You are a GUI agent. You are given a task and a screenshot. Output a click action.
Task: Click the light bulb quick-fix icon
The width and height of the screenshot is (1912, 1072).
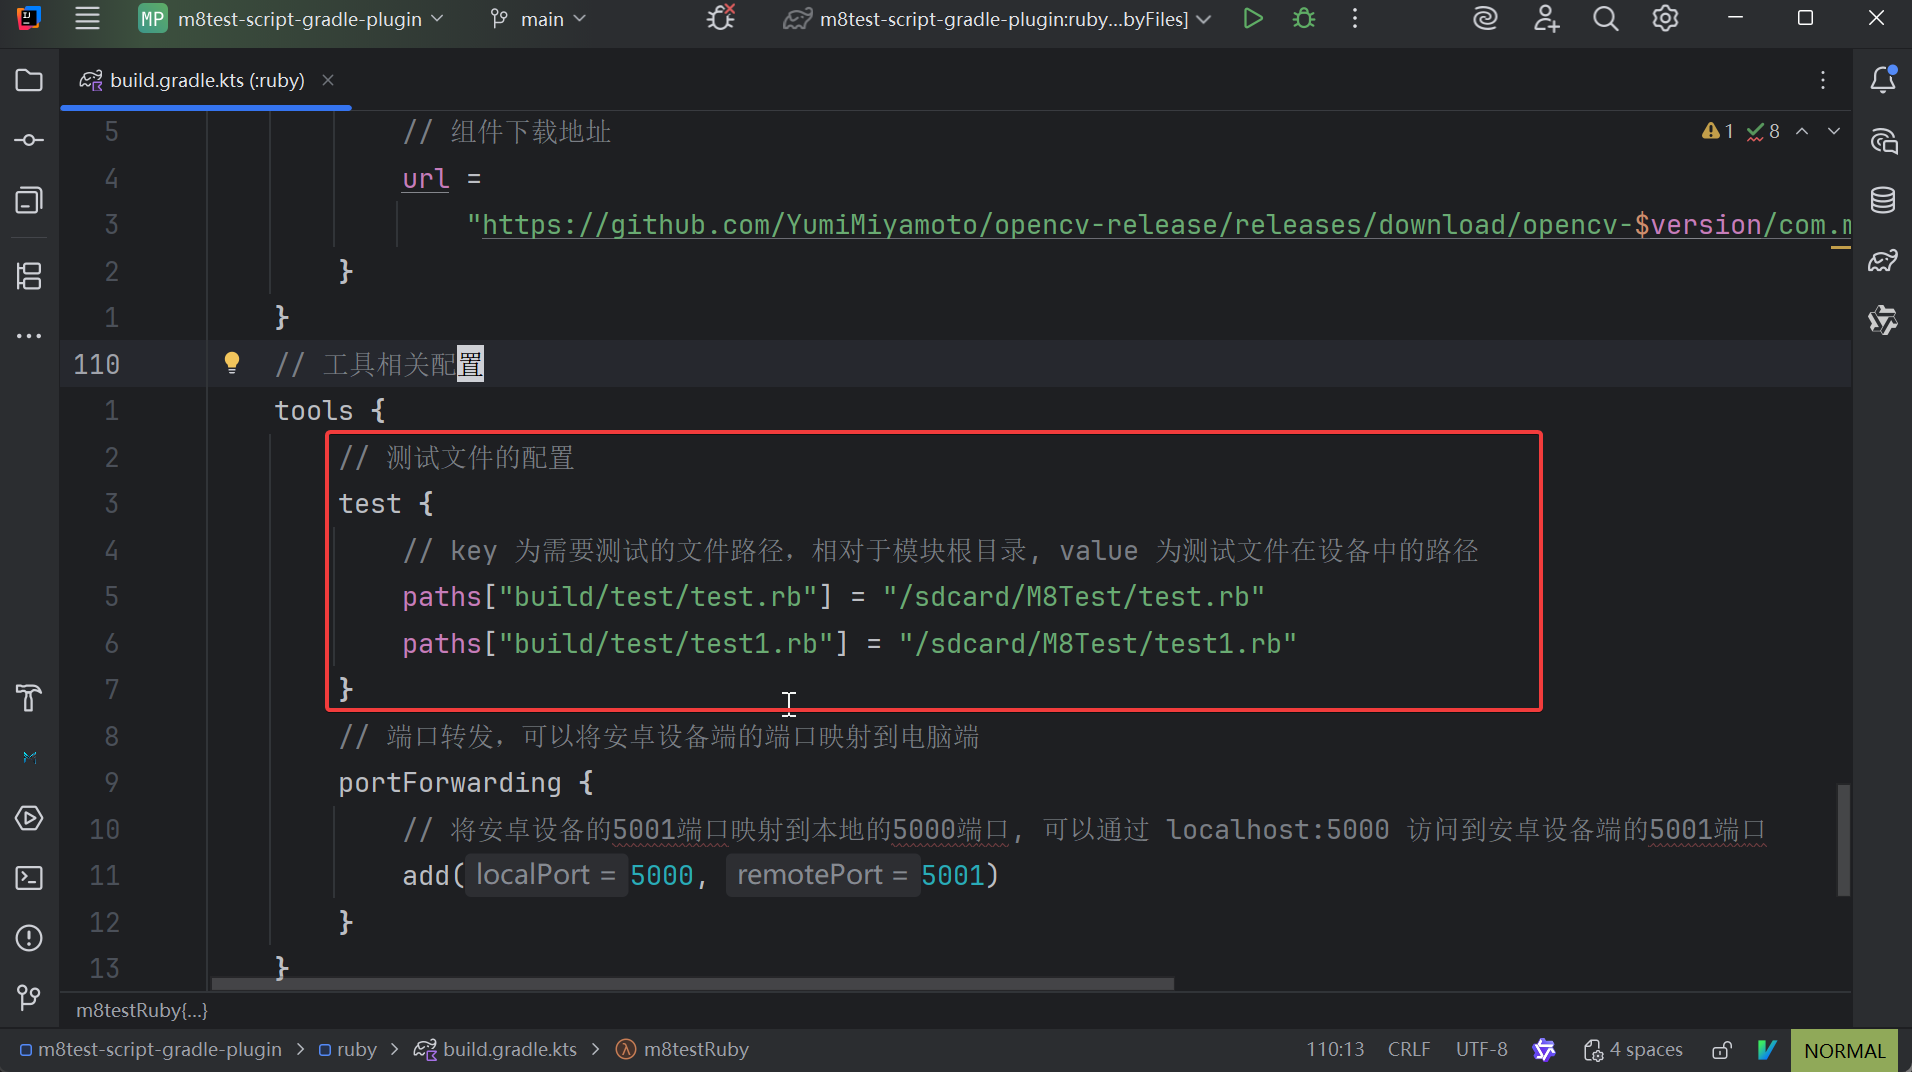231,362
